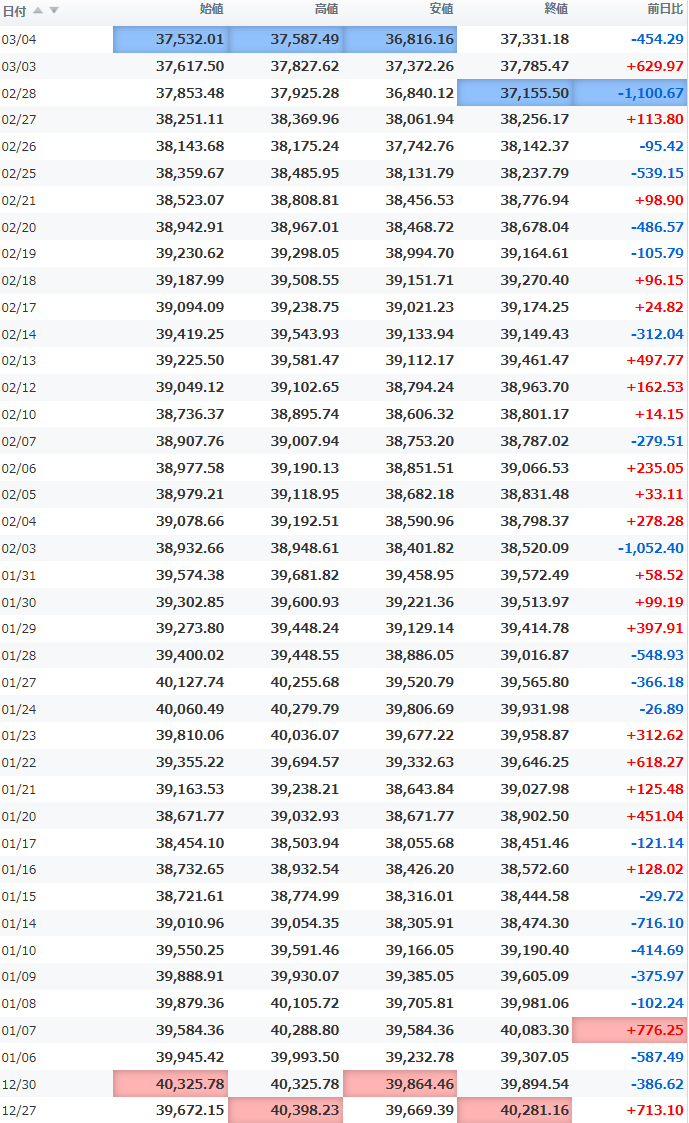Select low value 38,055.68
Image resolution: width=689 pixels, height=1123 pixels.
420,844
